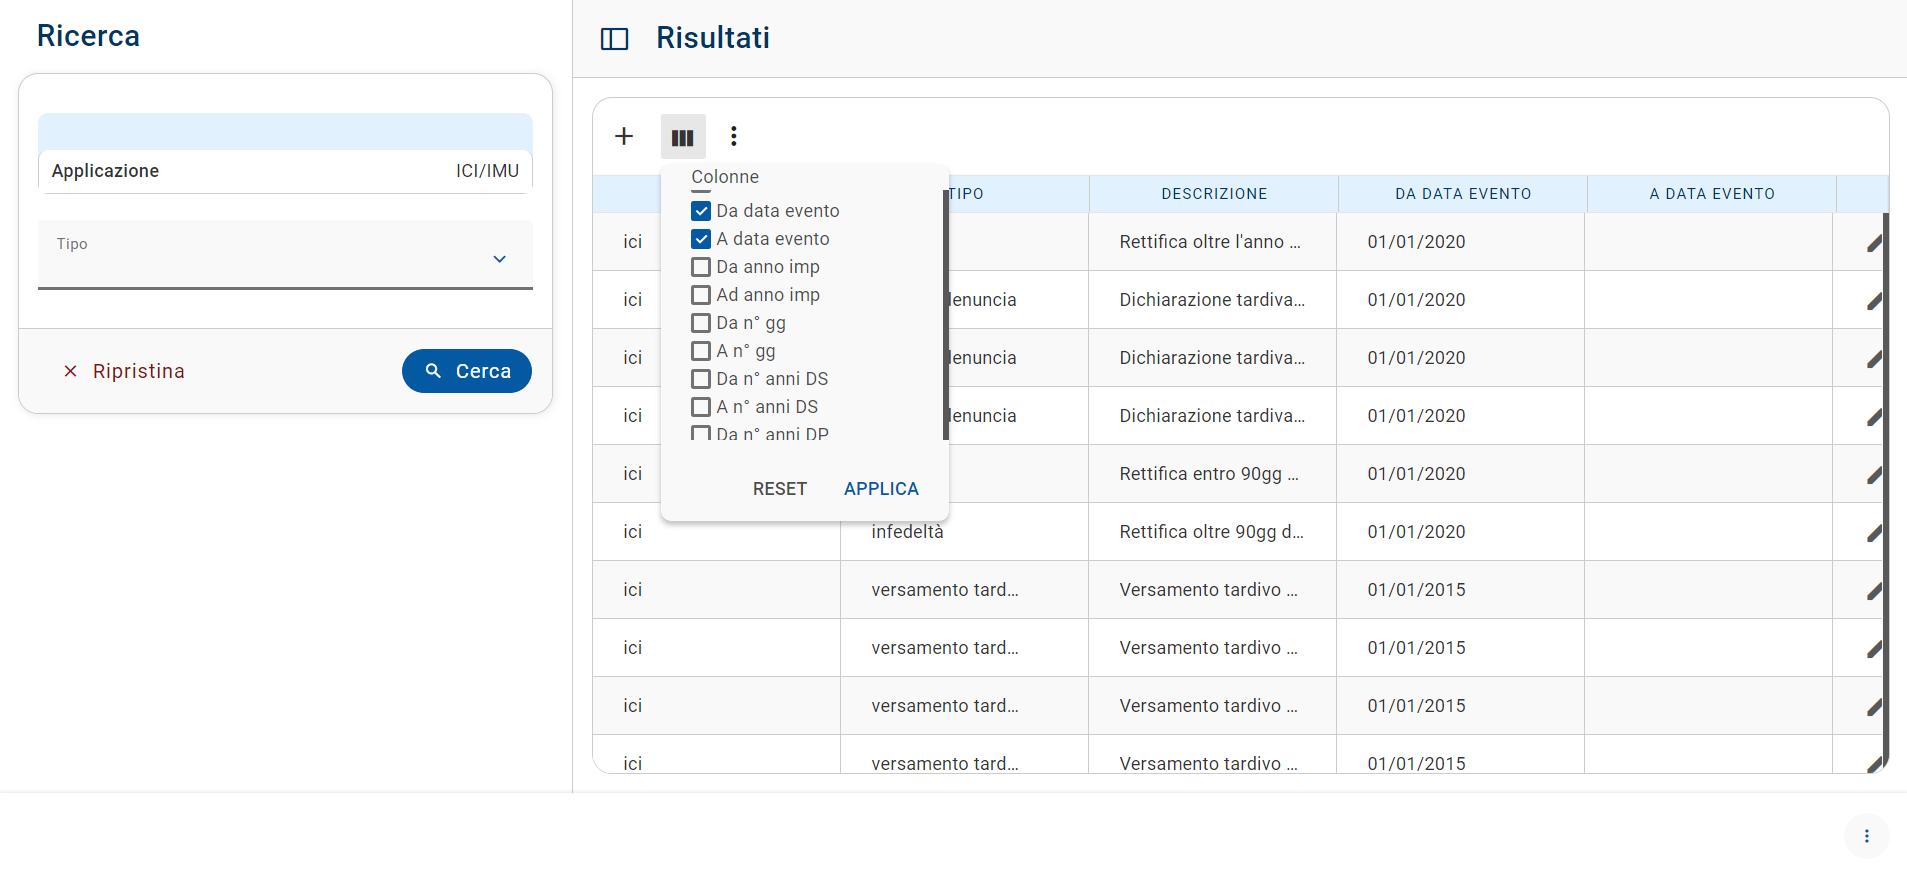Toggle the column chooser icon
Image resolution: width=1907 pixels, height=875 pixels.
(x=683, y=137)
